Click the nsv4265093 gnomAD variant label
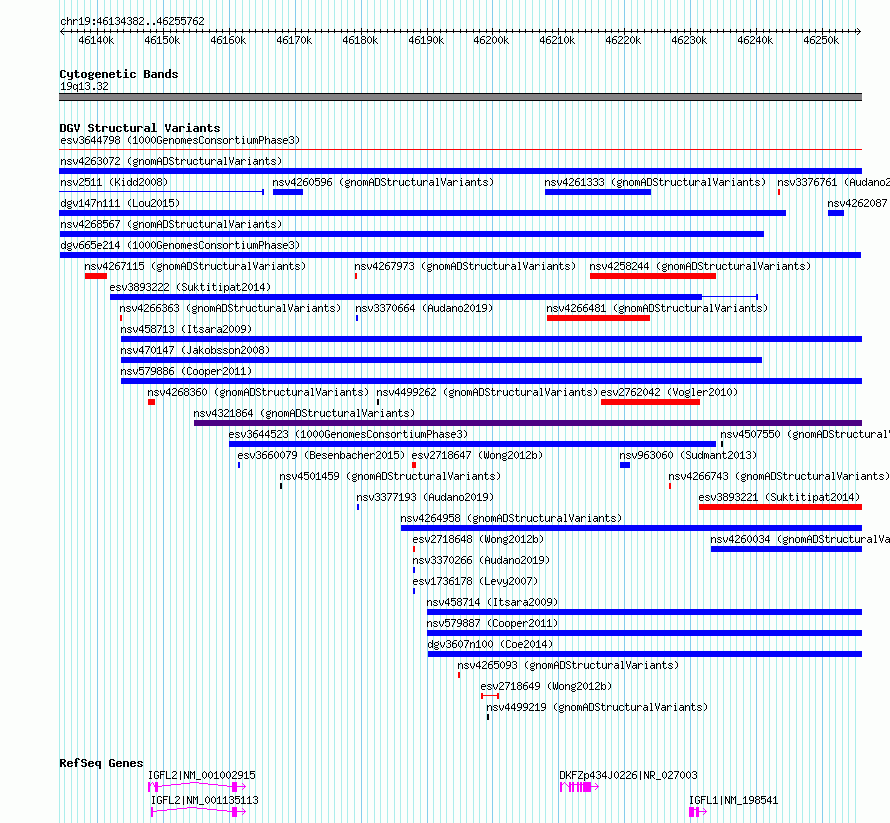Screen dimensions: 890x823 pyautogui.click(x=568, y=665)
